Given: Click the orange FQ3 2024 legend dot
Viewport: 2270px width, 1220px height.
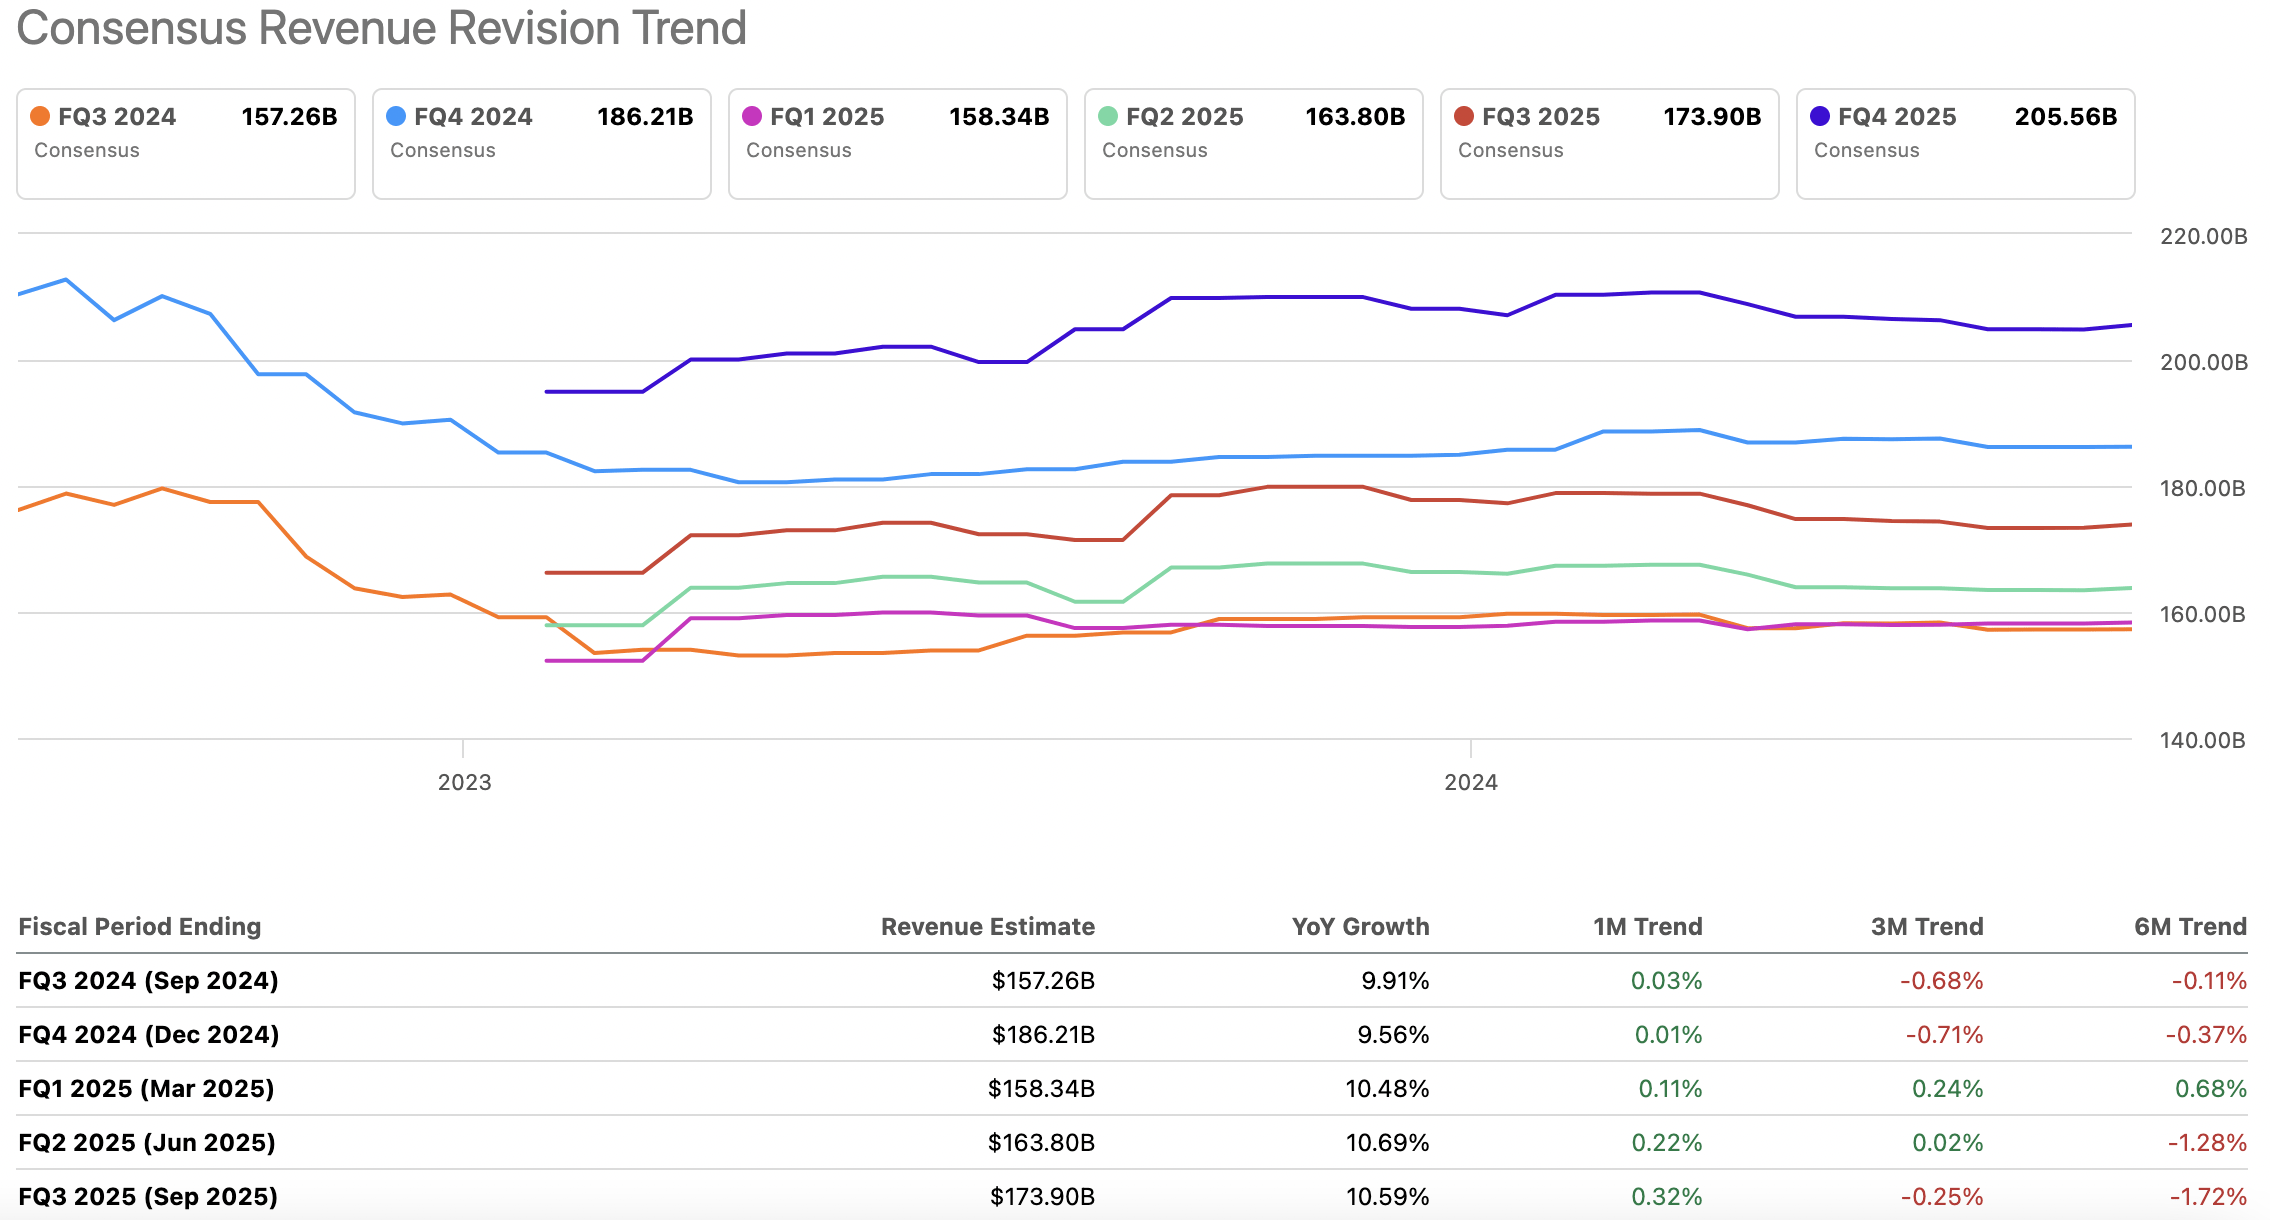Looking at the screenshot, I should pyautogui.click(x=40, y=116).
